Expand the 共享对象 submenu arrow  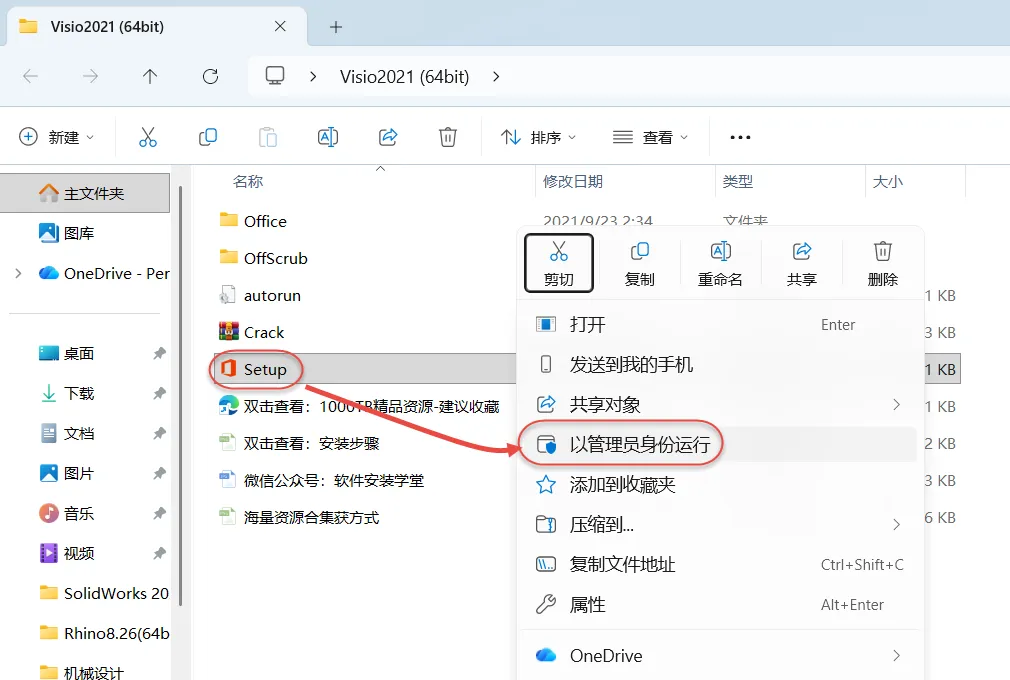click(x=896, y=404)
